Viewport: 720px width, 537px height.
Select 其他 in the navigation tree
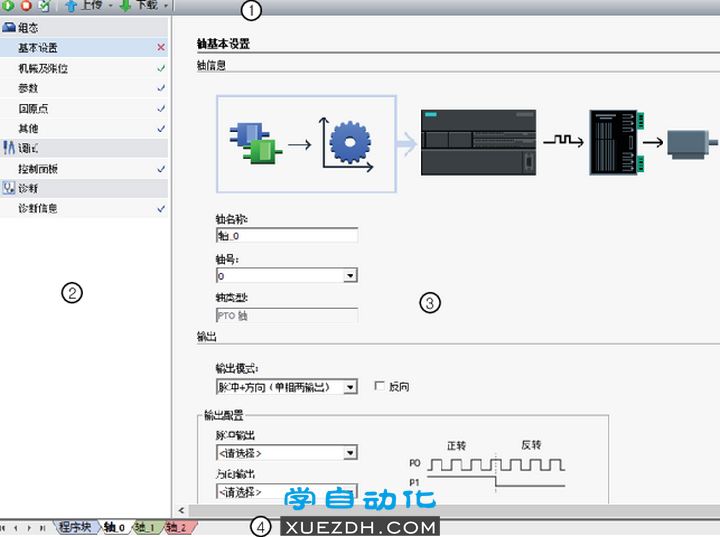click(x=84, y=129)
